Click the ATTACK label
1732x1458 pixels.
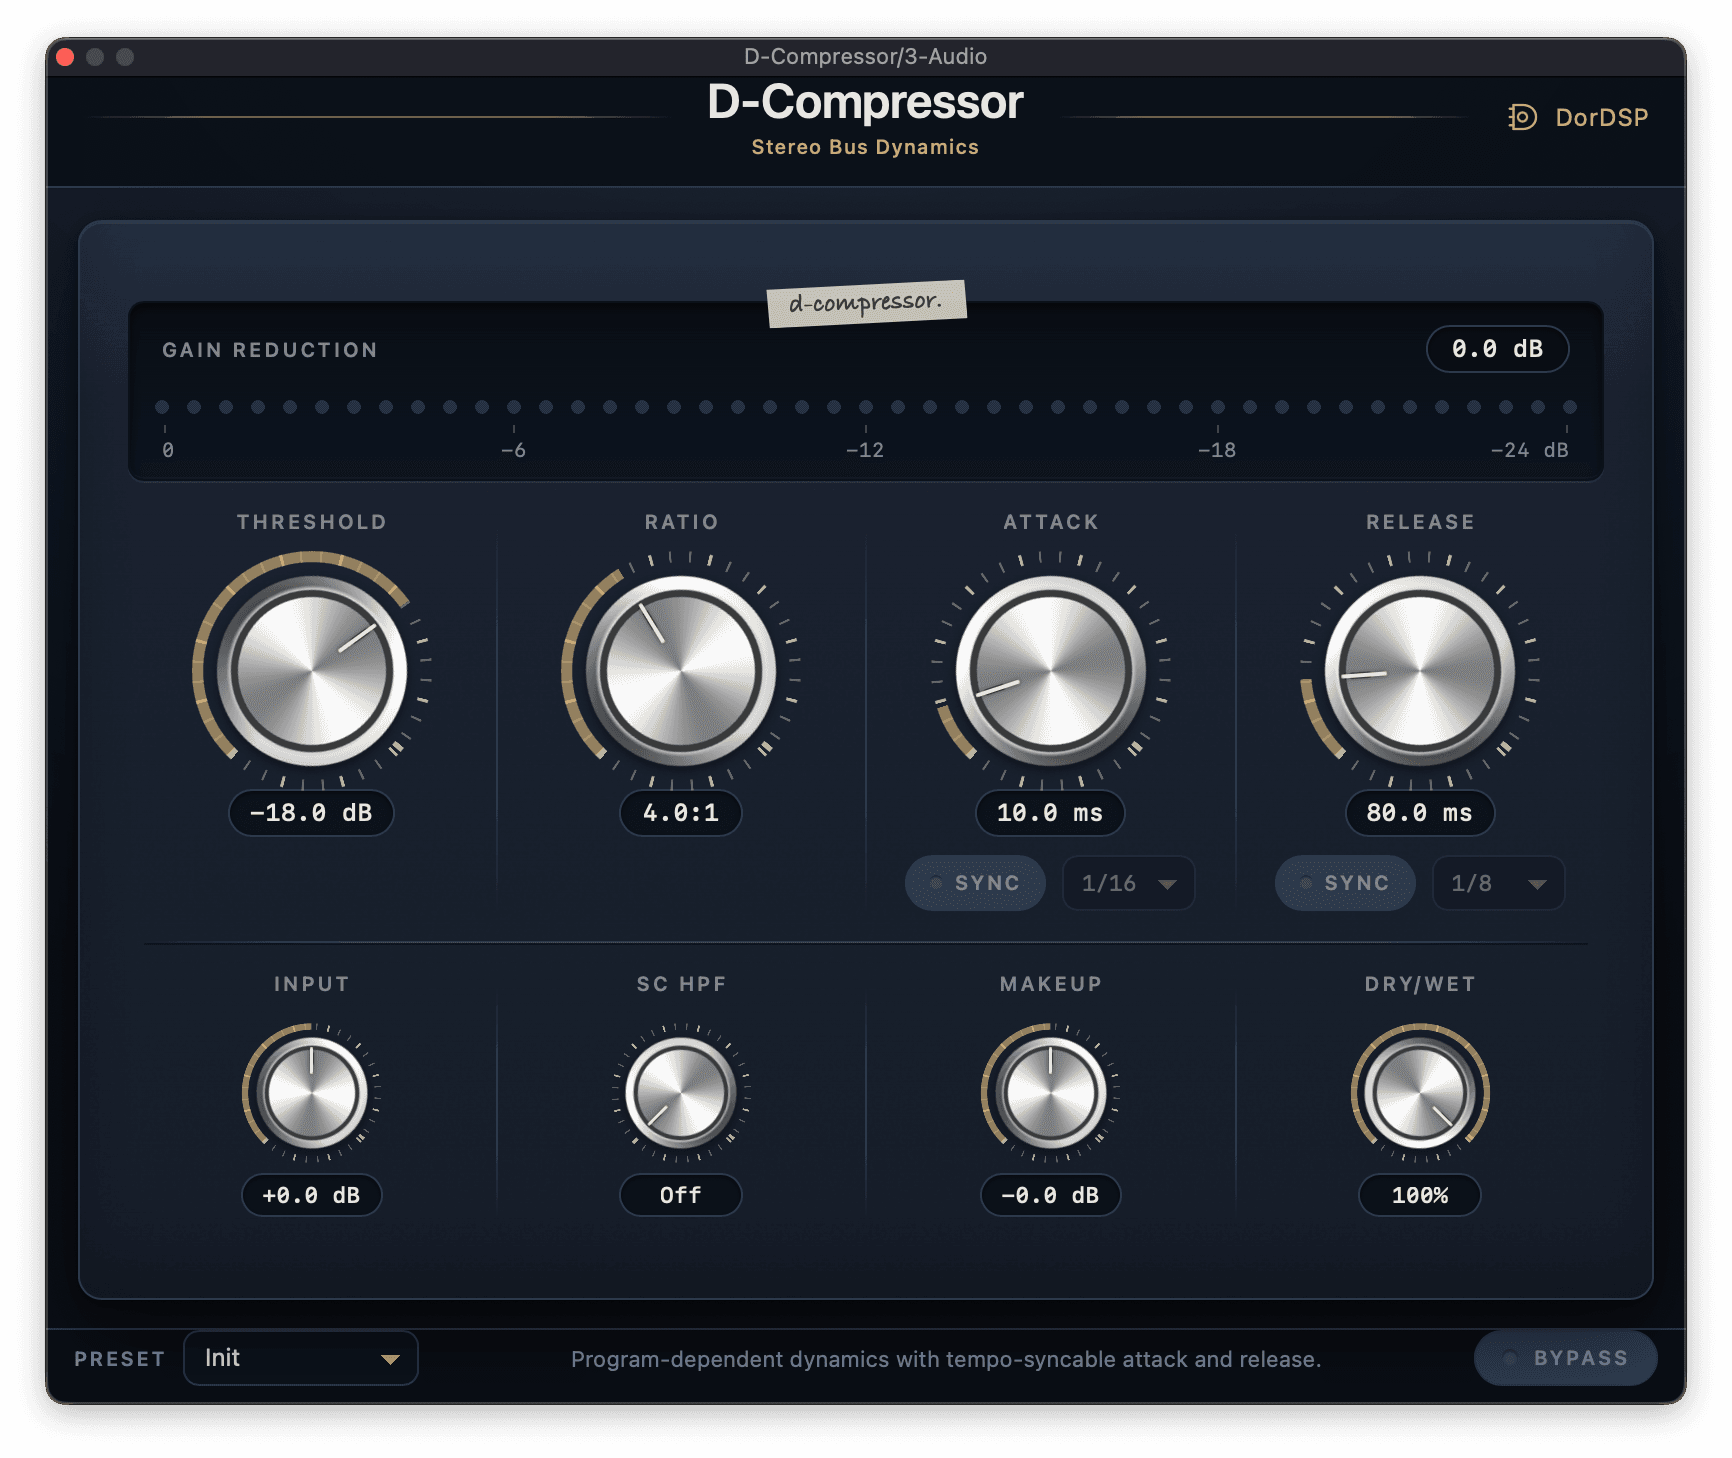[x=1051, y=522]
